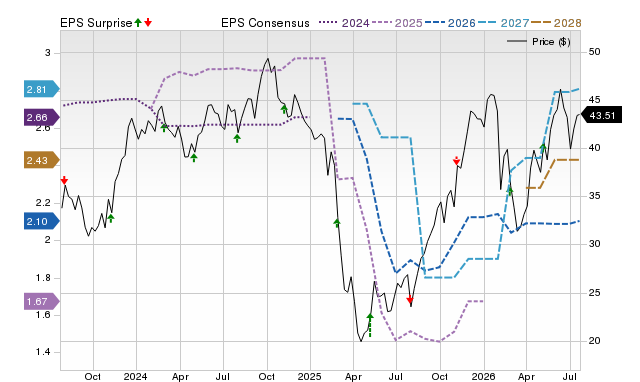Click the right axis price label 25
This screenshot has width=640, height=382.
click(595, 293)
